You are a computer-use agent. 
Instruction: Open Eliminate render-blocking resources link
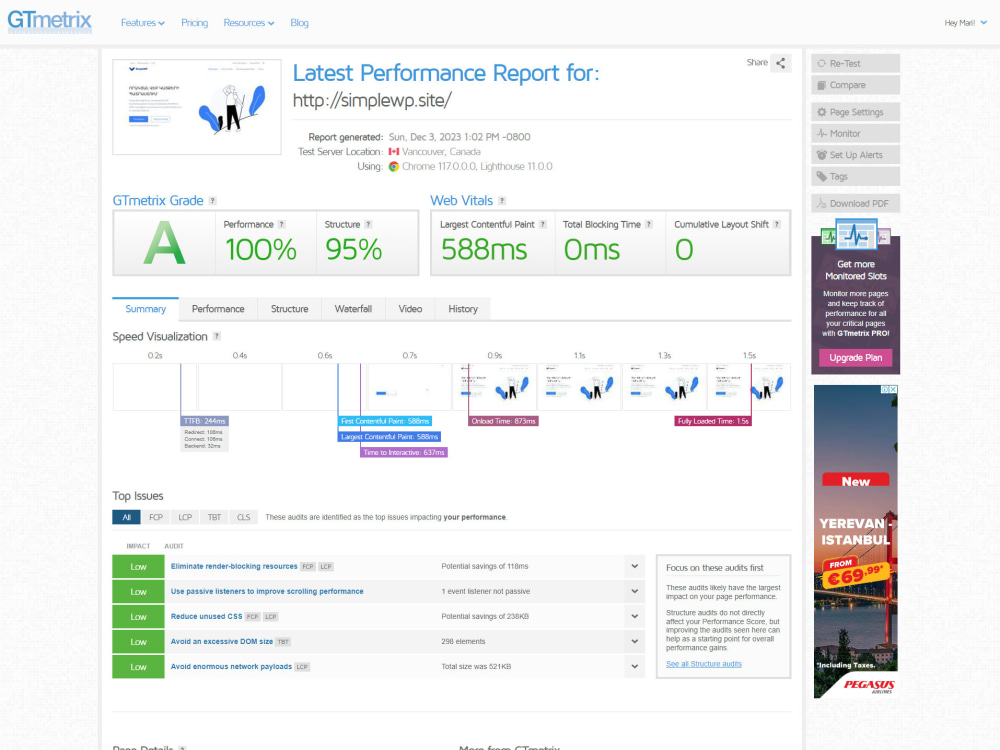(234, 566)
